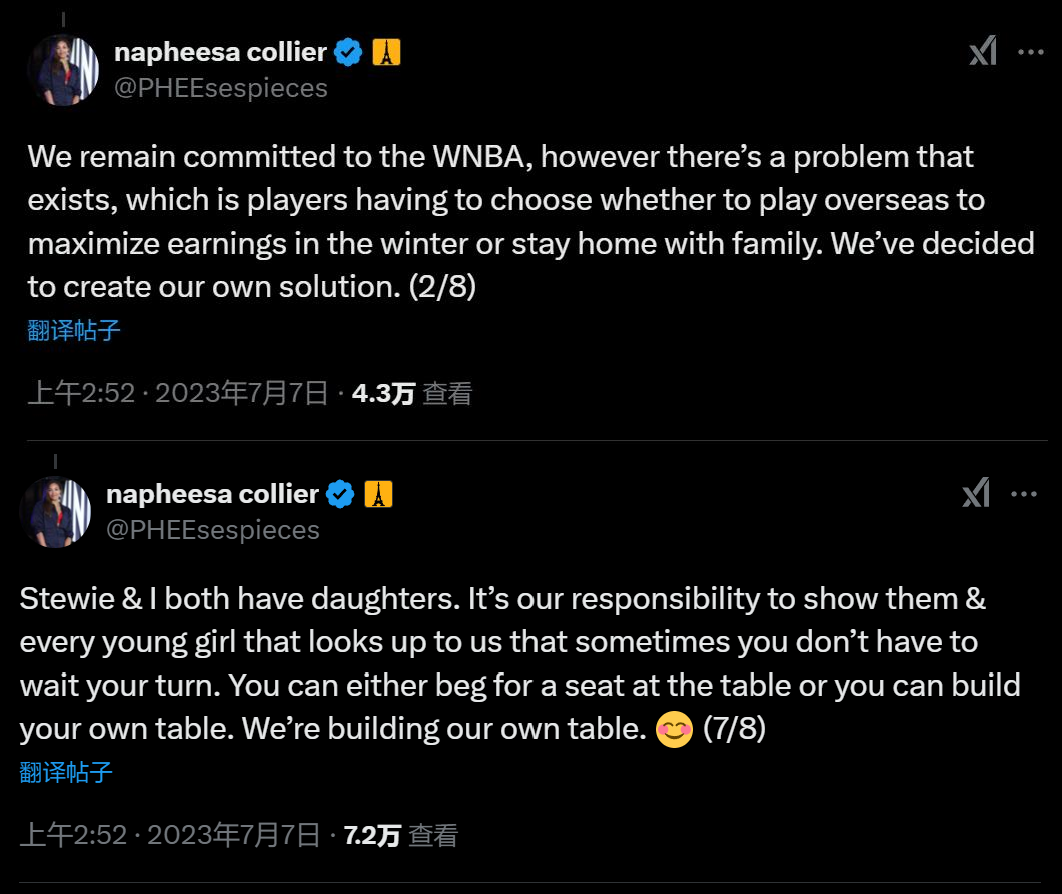Click the "4.3万 查看" view count

coord(412,393)
